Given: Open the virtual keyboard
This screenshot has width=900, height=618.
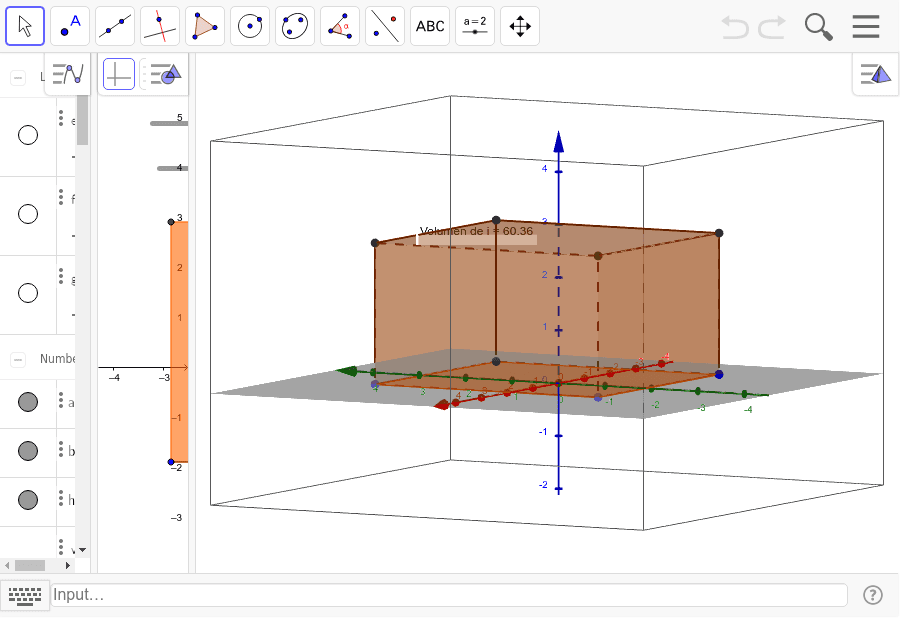Looking at the screenshot, I should click(25, 595).
